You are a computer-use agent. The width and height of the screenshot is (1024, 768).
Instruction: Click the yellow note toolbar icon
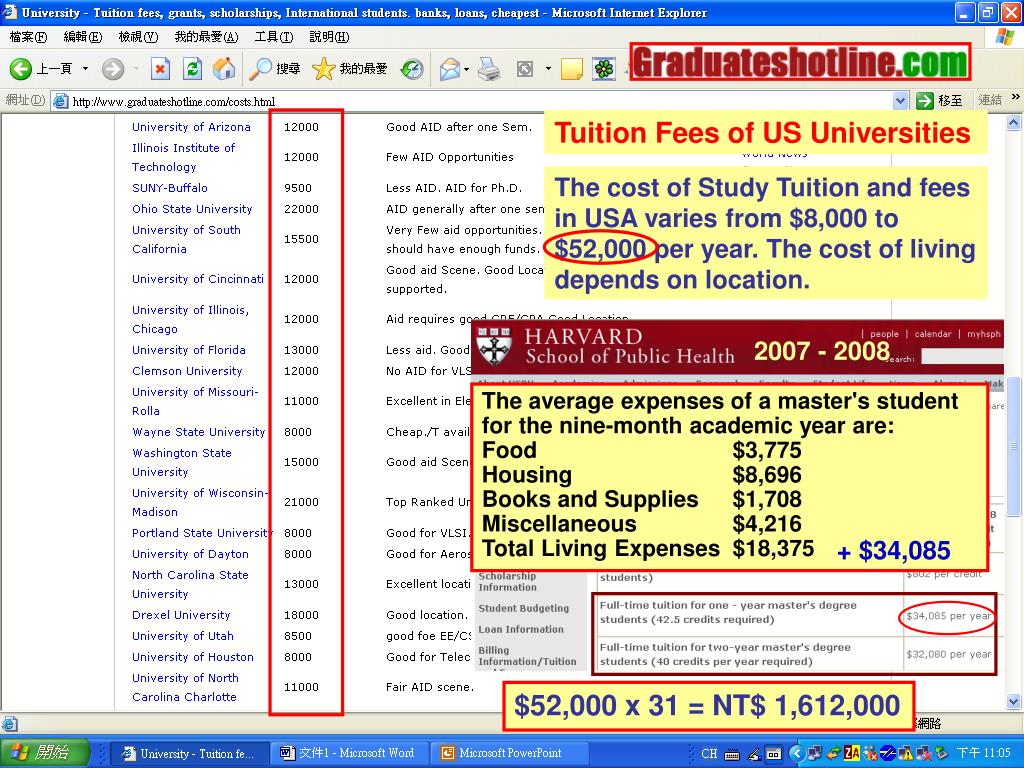[x=571, y=69]
